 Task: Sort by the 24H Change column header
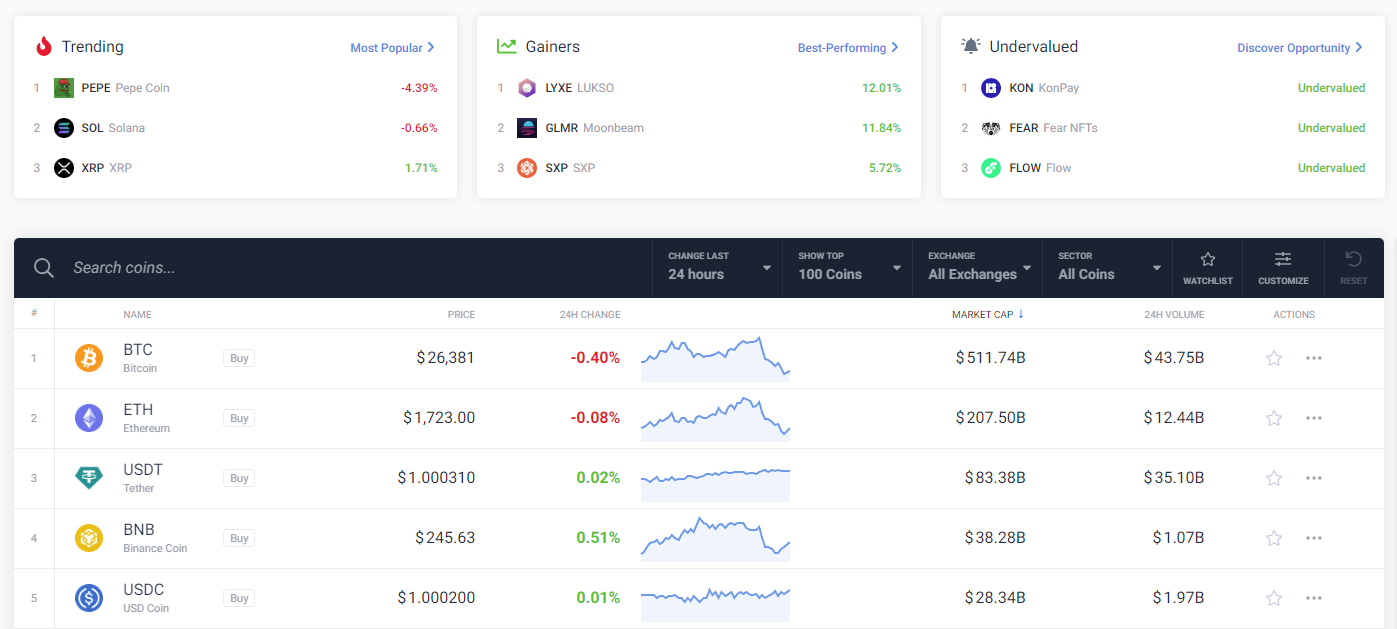590,314
